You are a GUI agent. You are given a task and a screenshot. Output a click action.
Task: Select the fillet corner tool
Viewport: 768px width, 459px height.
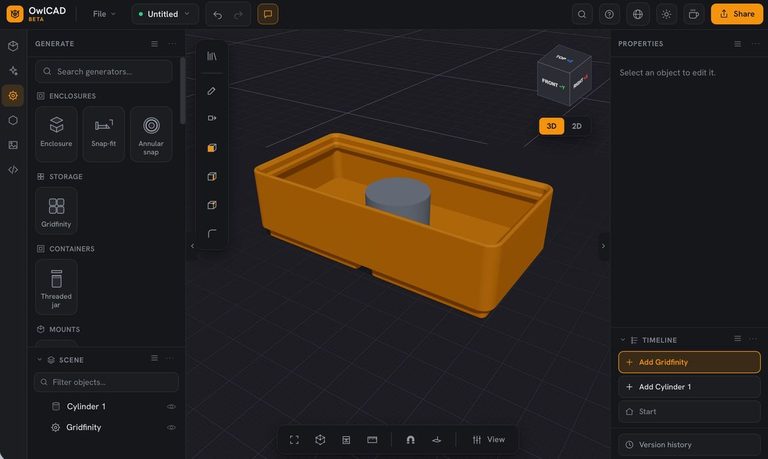212,233
